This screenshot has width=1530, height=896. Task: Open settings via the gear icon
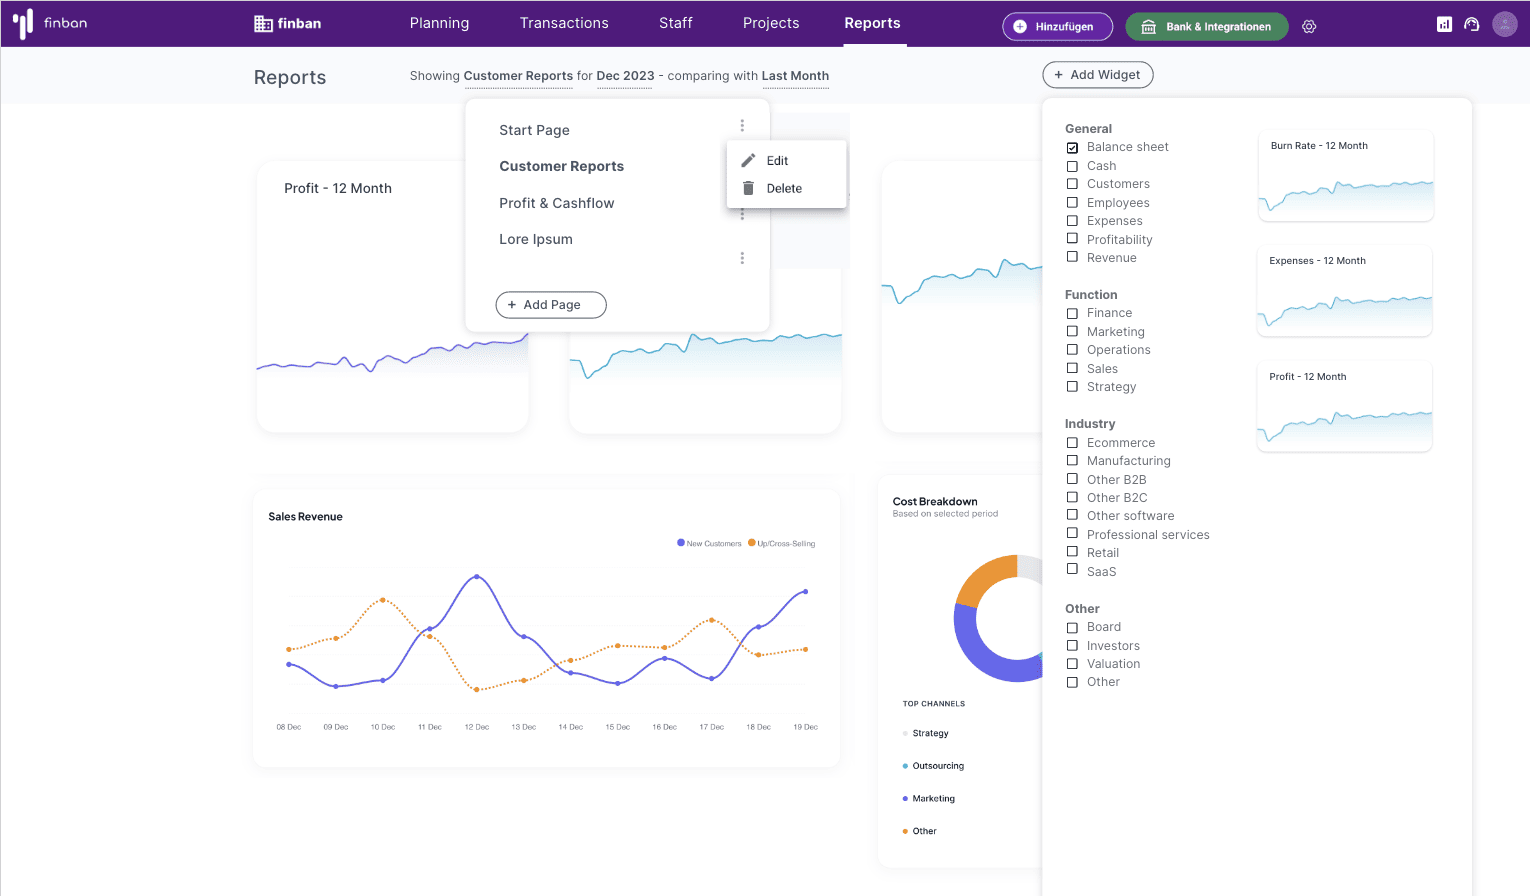pyautogui.click(x=1309, y=27)
